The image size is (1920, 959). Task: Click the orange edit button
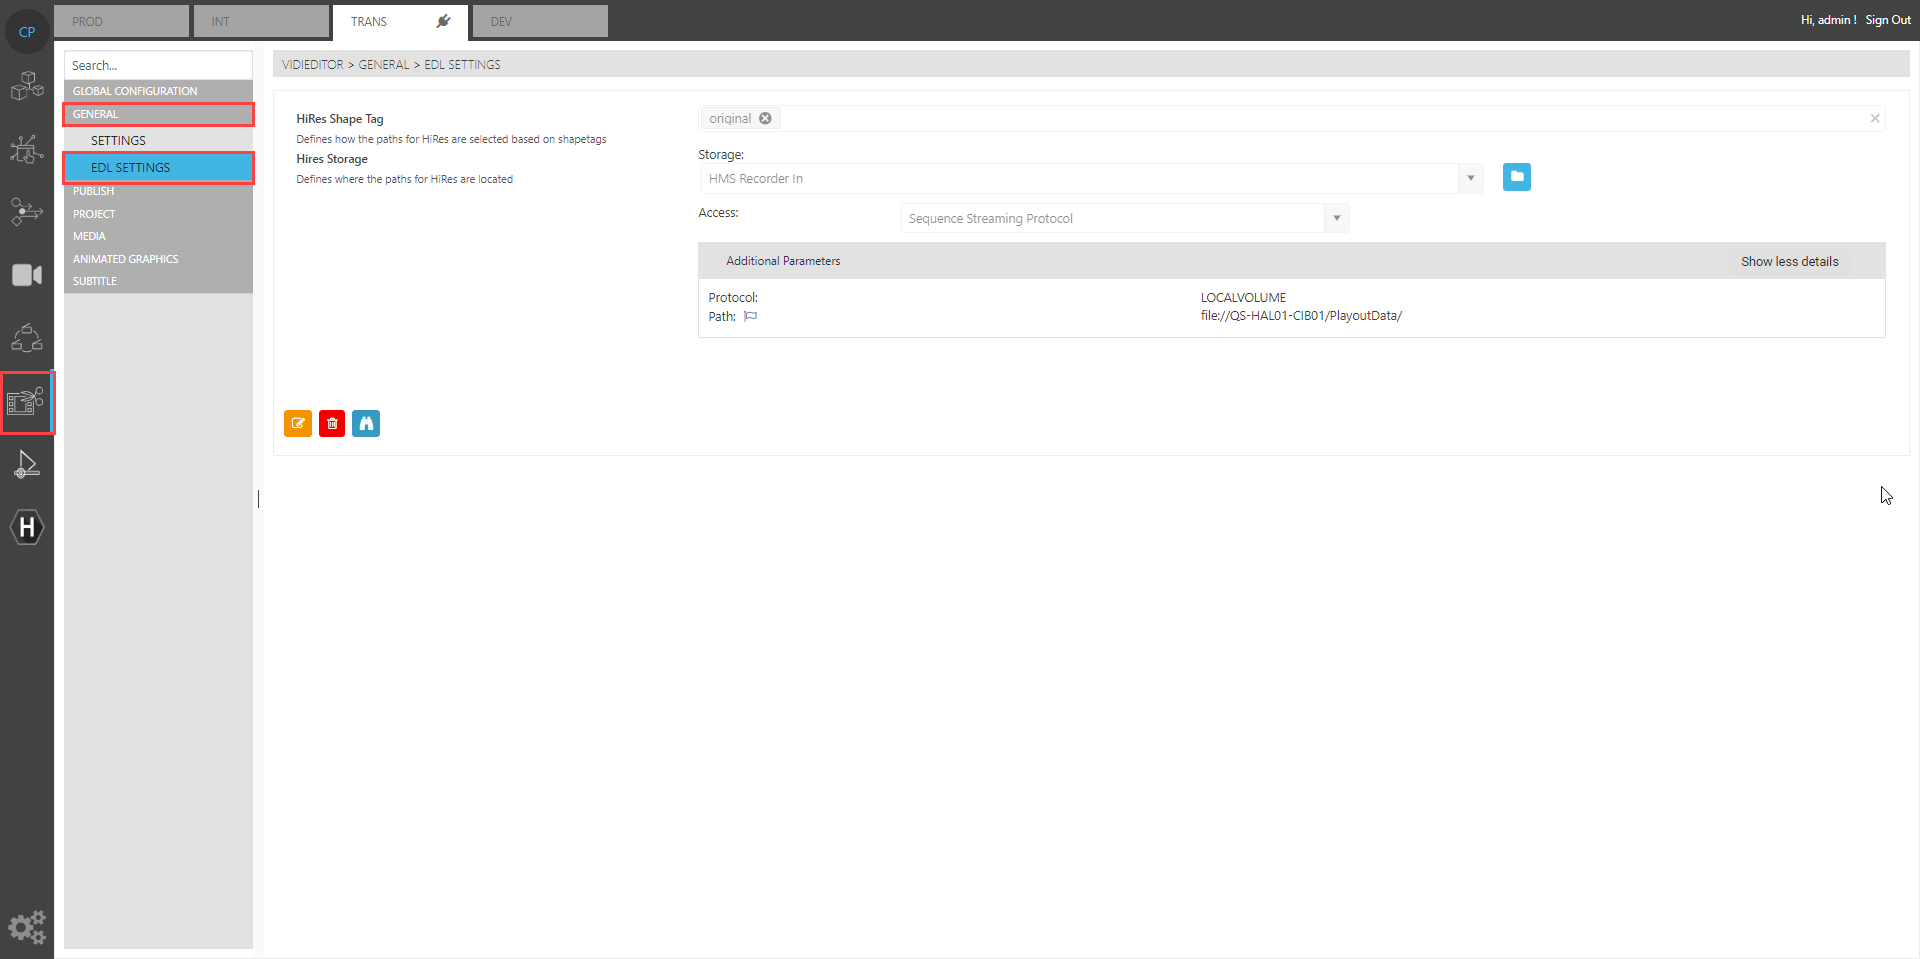(297, 424)
